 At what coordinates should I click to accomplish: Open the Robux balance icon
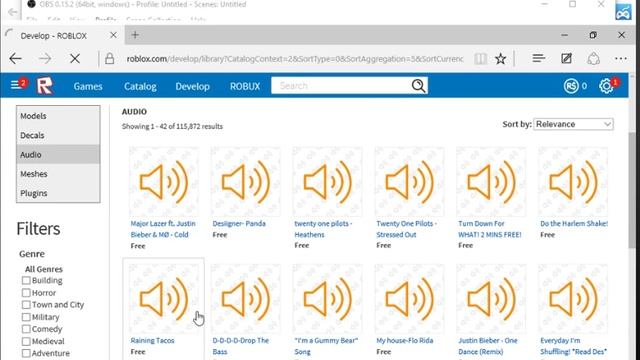point(571,86)
